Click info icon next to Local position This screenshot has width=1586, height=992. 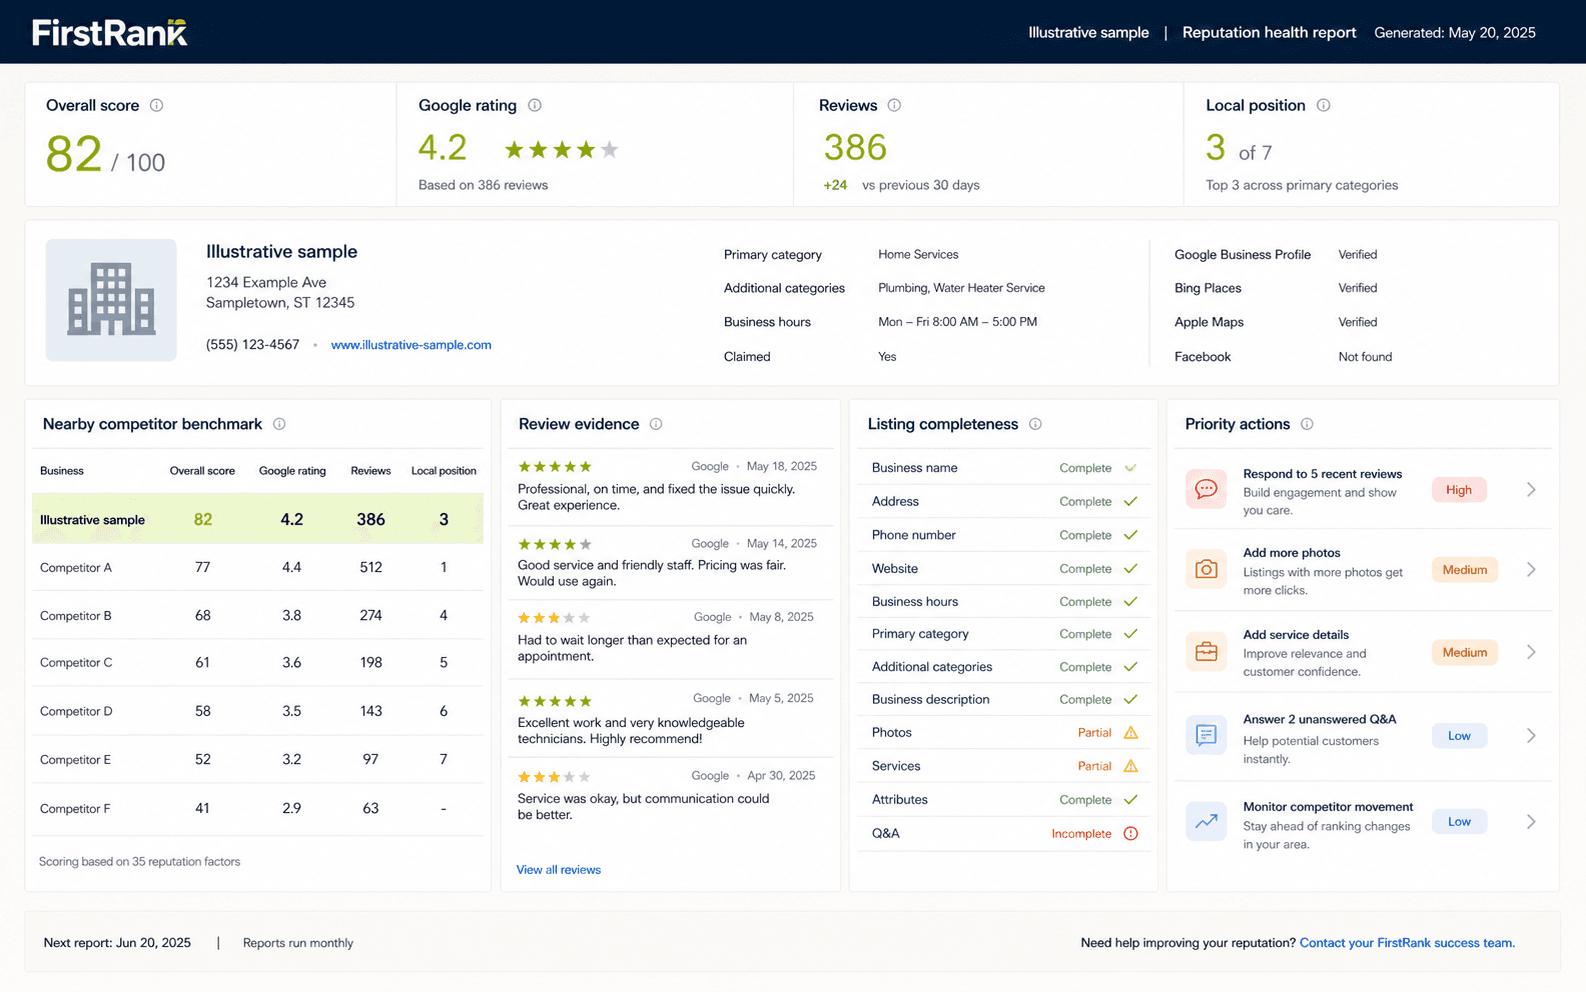tap(1323, 105)
